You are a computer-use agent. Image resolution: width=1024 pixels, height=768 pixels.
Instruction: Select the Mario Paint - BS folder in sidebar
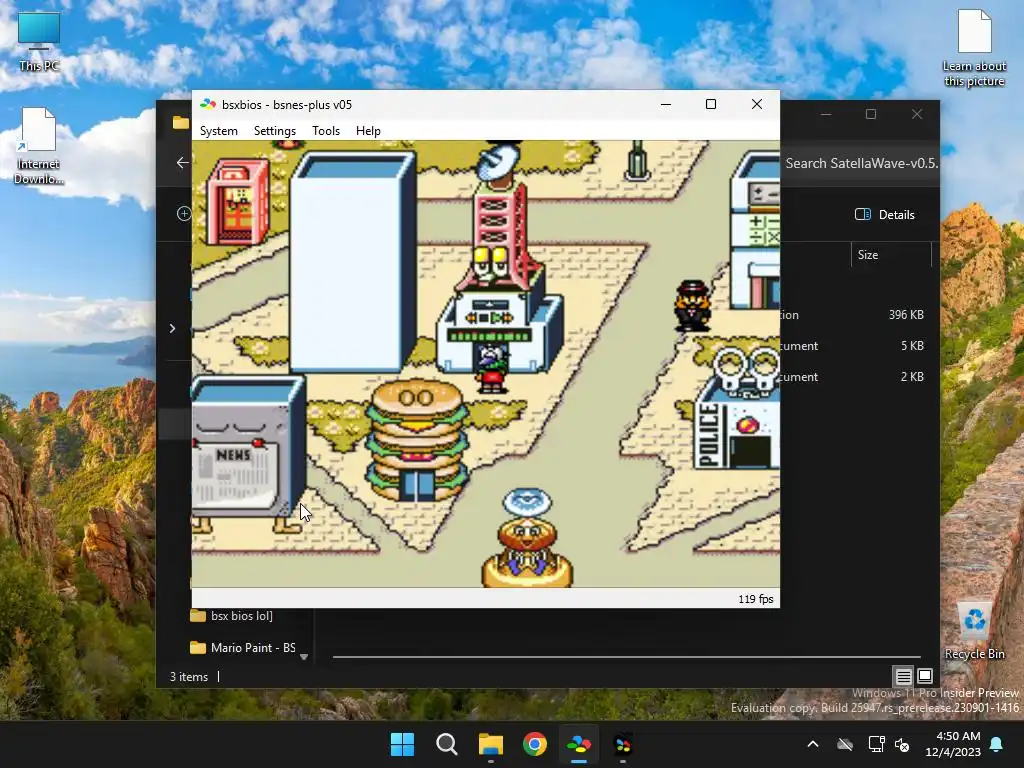tap(242, 647)
